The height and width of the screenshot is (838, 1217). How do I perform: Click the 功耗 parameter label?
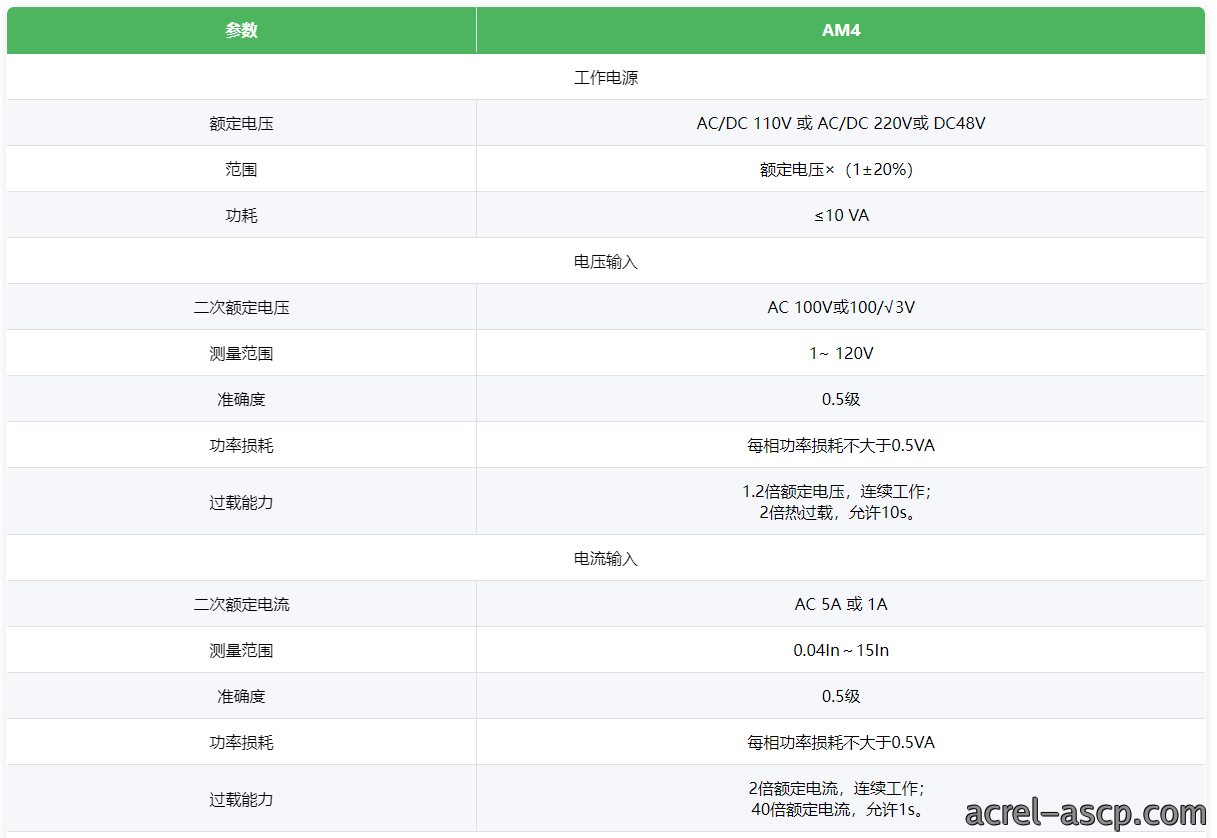[x=241, y=216]
